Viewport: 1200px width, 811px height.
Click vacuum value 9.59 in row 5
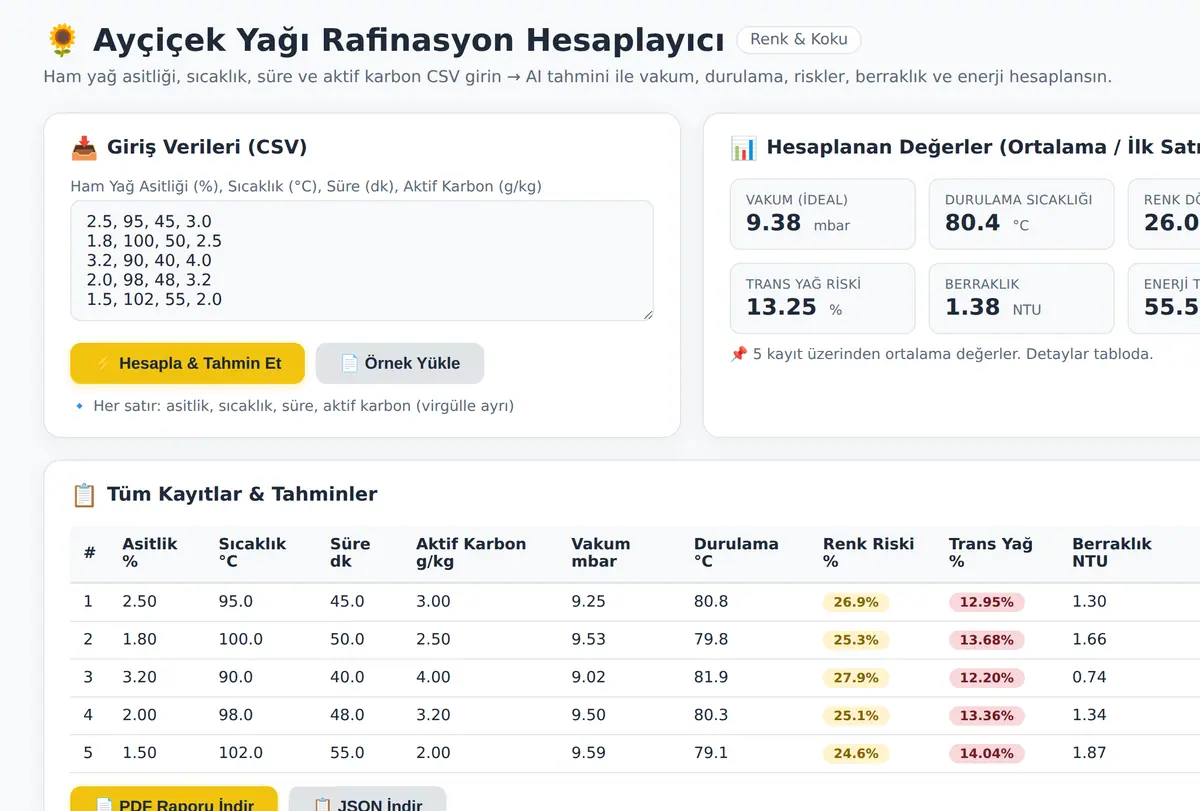click(x=588, y=753)
